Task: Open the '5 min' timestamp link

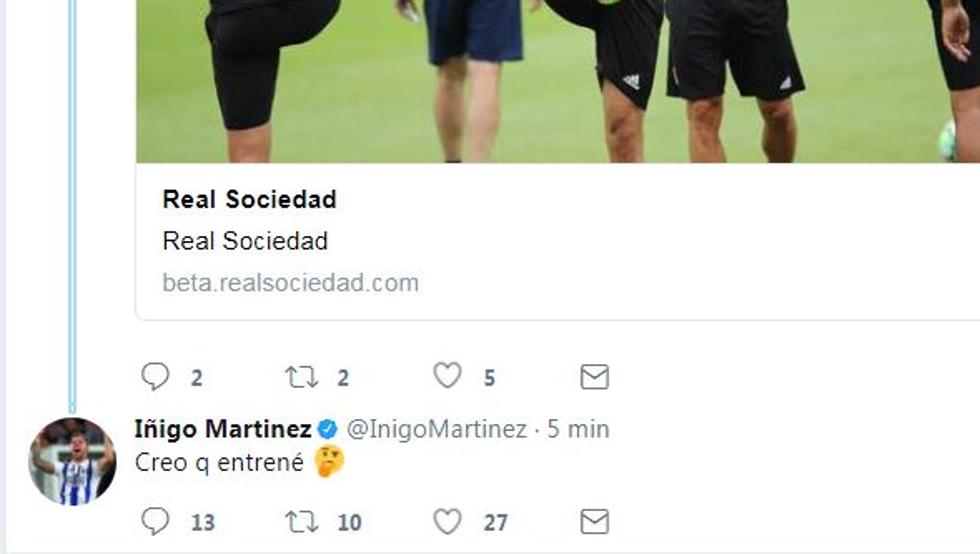Action: tap(578, 429)
